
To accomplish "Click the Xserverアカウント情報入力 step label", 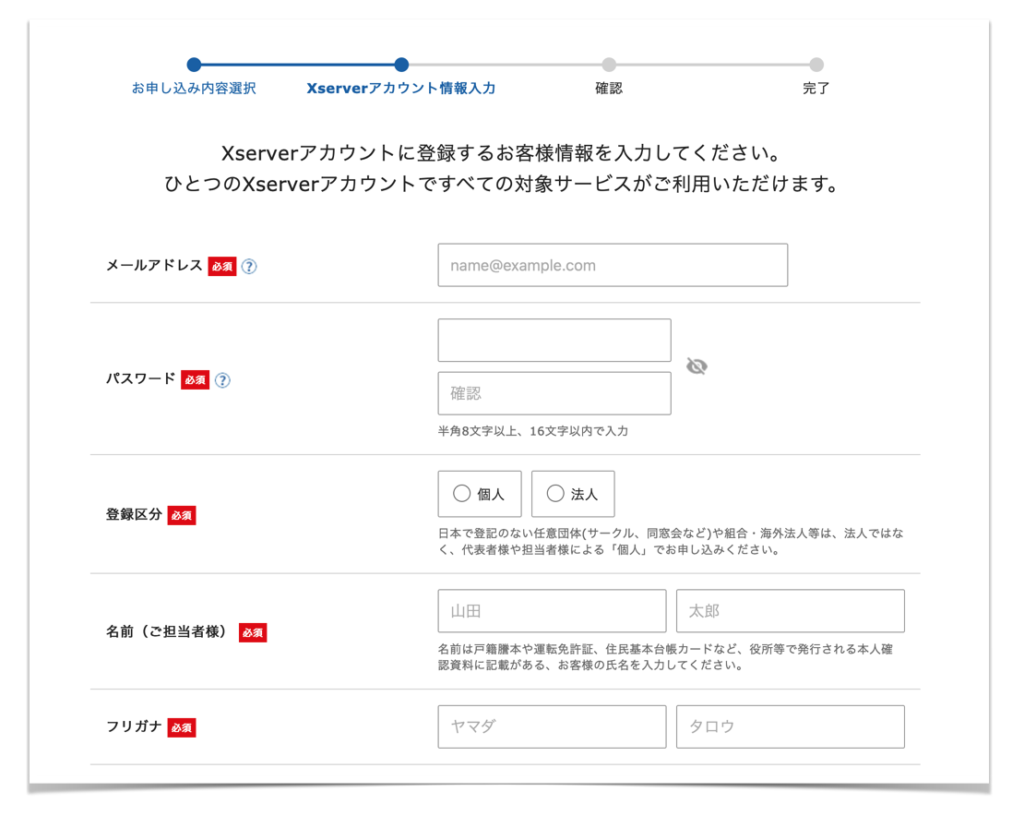I will click(x=401, y=88).
